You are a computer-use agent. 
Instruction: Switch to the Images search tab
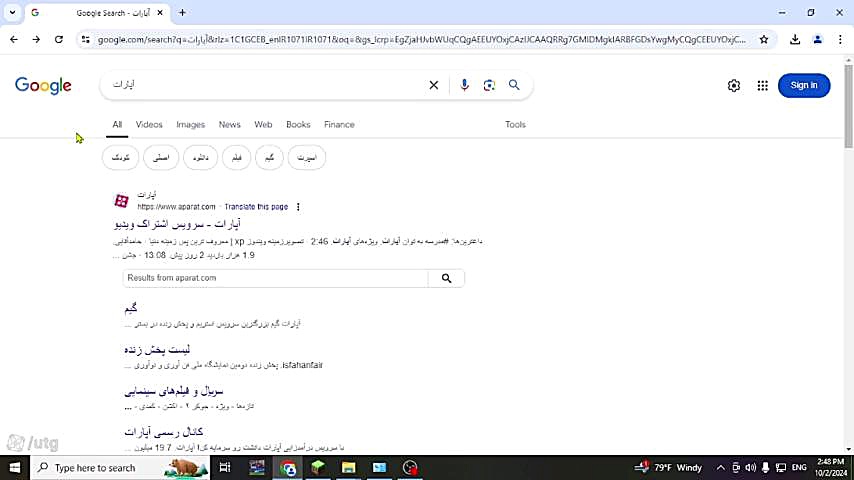point(191,125)
